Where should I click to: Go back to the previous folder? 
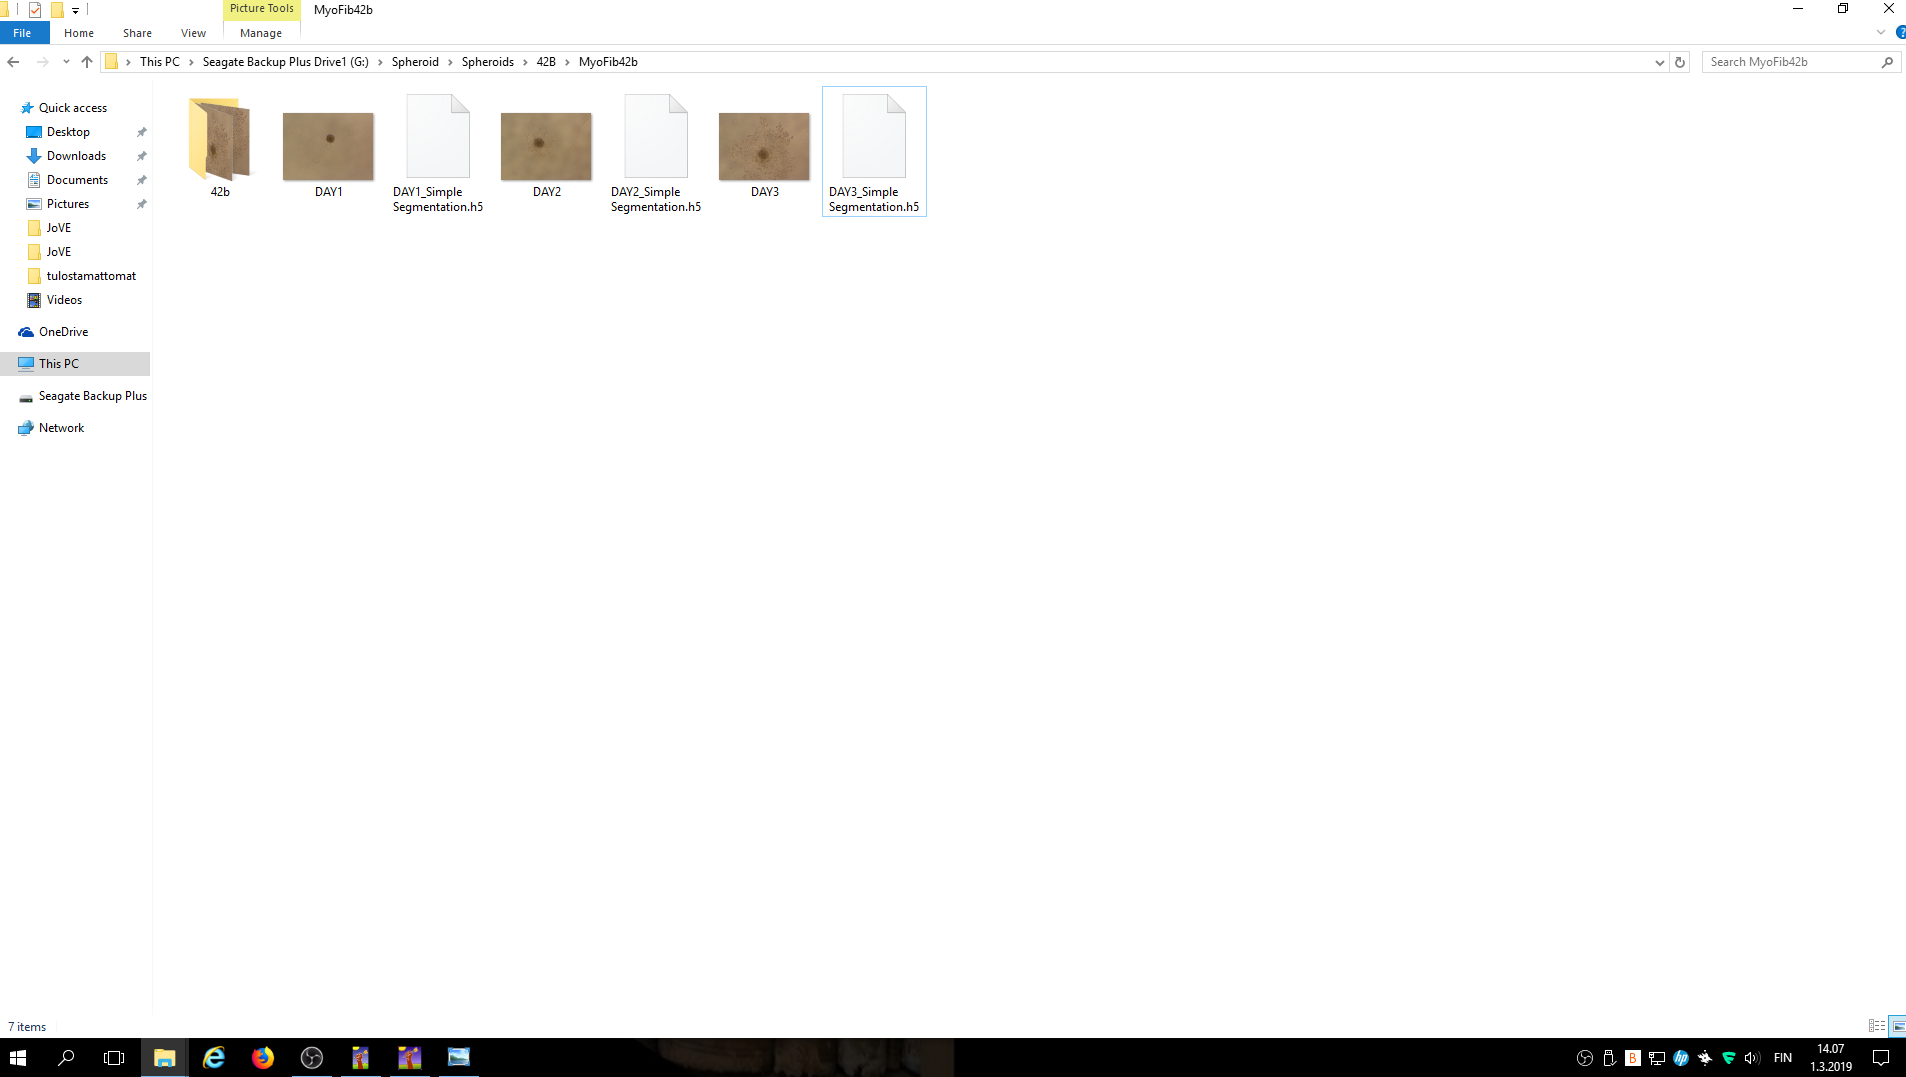click(x=13, y=62)
